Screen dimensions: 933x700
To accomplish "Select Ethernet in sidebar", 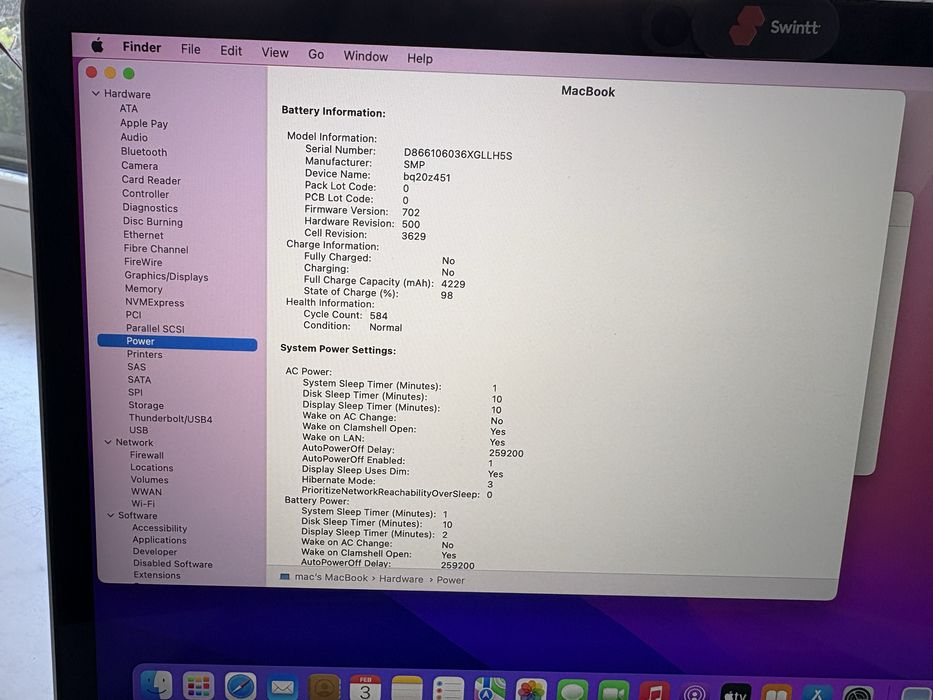I will [143, 235].
